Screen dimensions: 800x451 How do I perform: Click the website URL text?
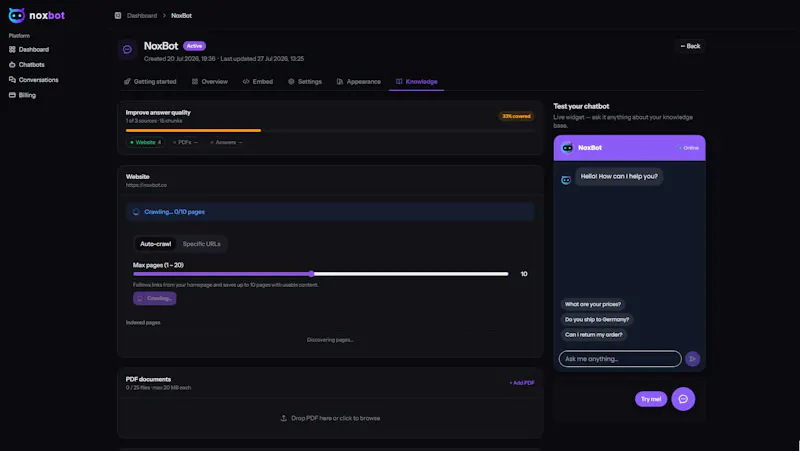coord(146,185)
